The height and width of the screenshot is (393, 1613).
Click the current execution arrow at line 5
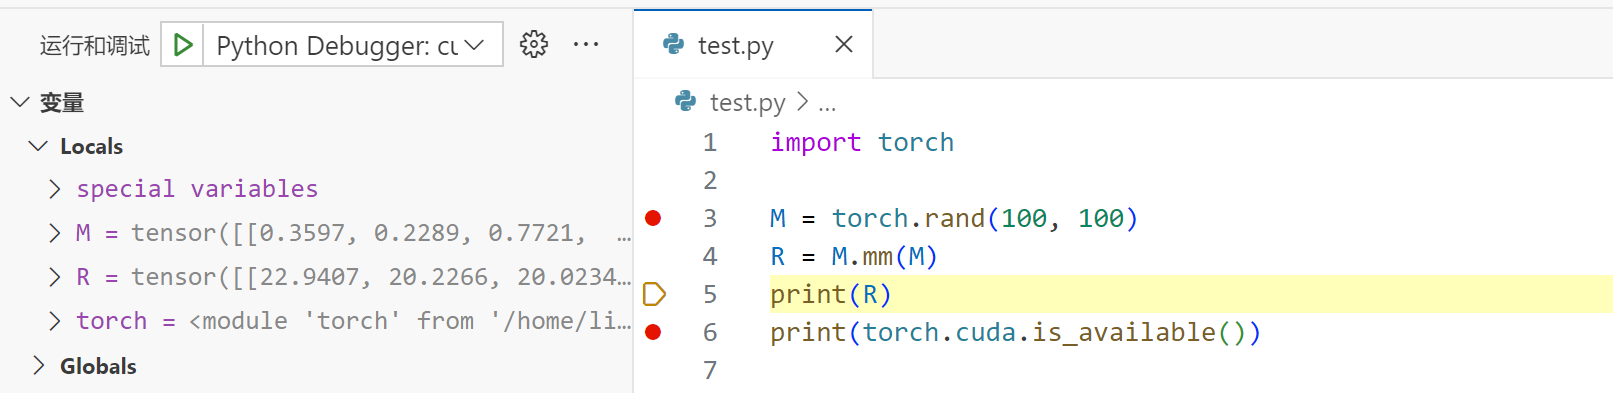point(654,294)
